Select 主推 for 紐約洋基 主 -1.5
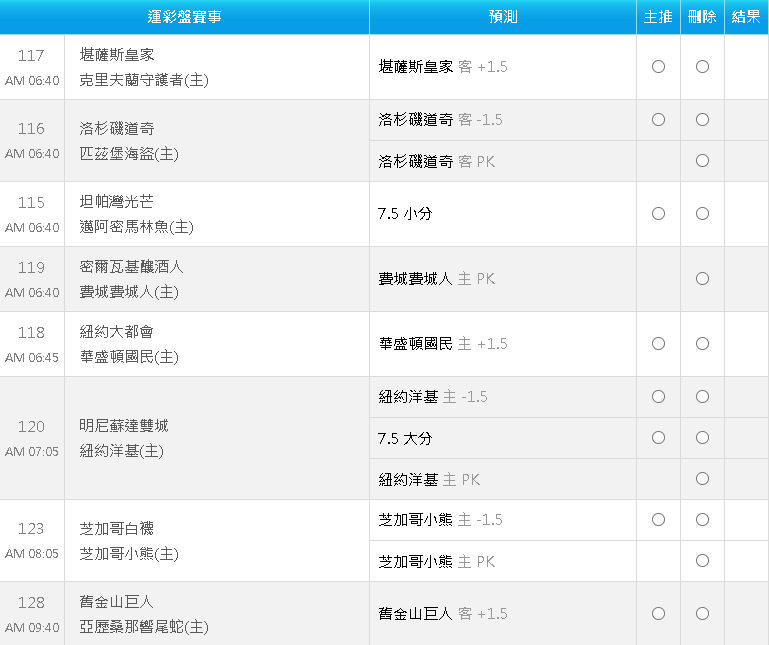 coord(658,396)
